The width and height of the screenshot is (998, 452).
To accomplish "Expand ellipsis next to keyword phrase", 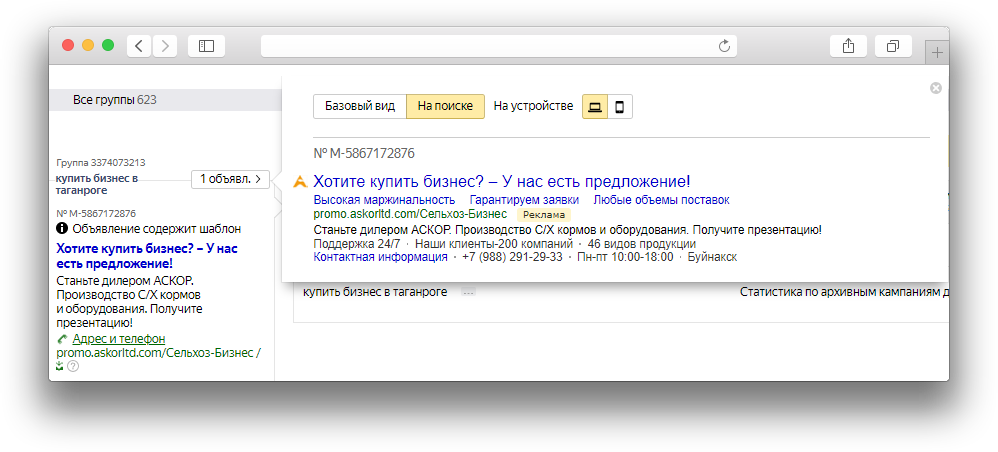I will [468, 292].
